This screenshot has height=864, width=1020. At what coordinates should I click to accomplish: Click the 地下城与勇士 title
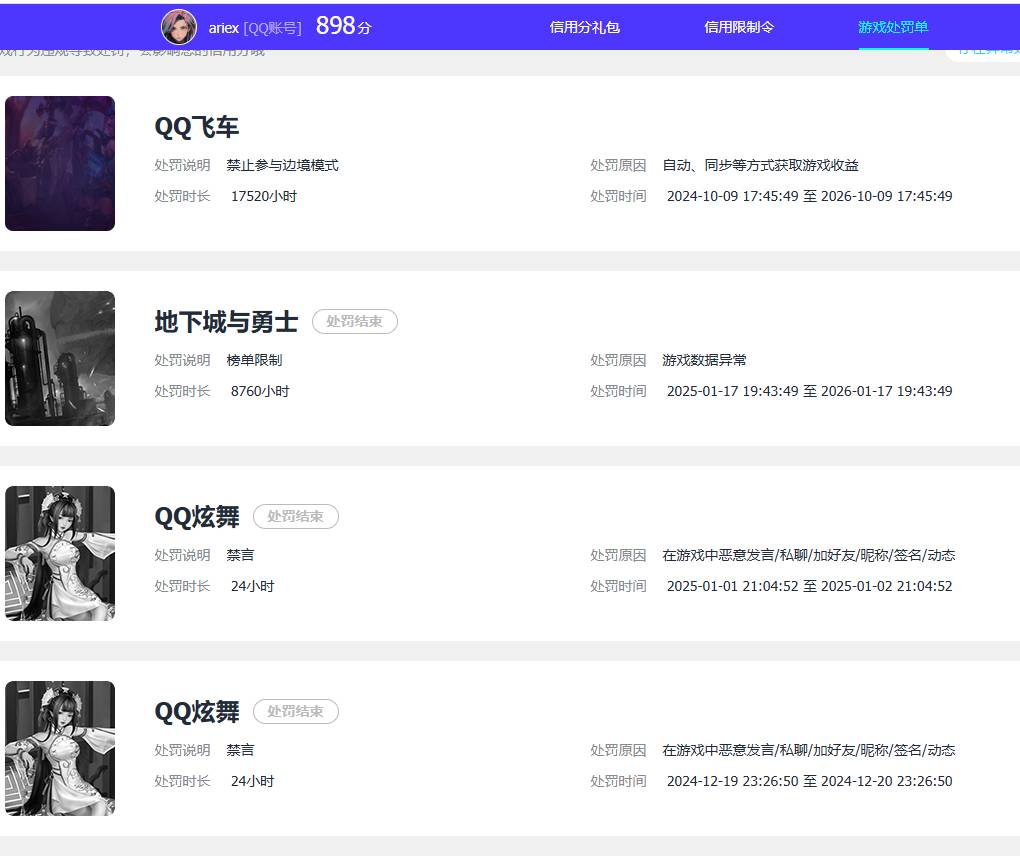(x=226, y=322)
